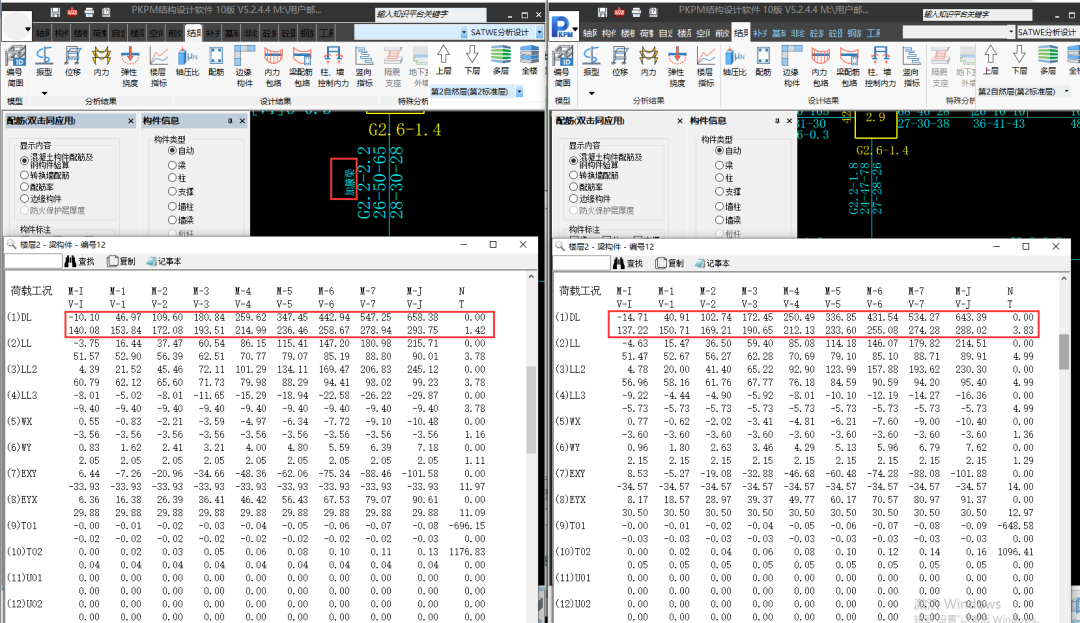Open 记事本 in left results window
This screenshot has height=623, width=1080.
coord(164,262)
